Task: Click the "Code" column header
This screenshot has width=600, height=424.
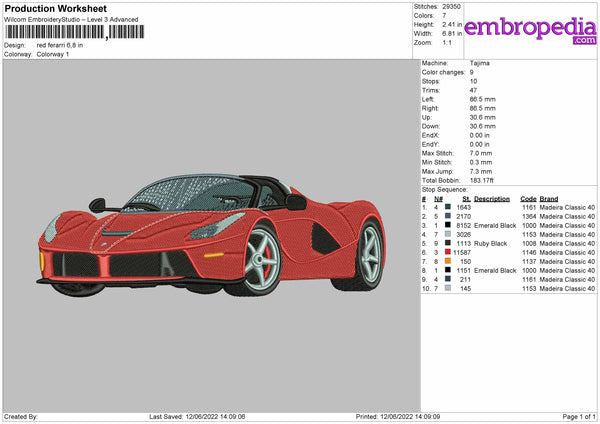Action: point(528,199)
